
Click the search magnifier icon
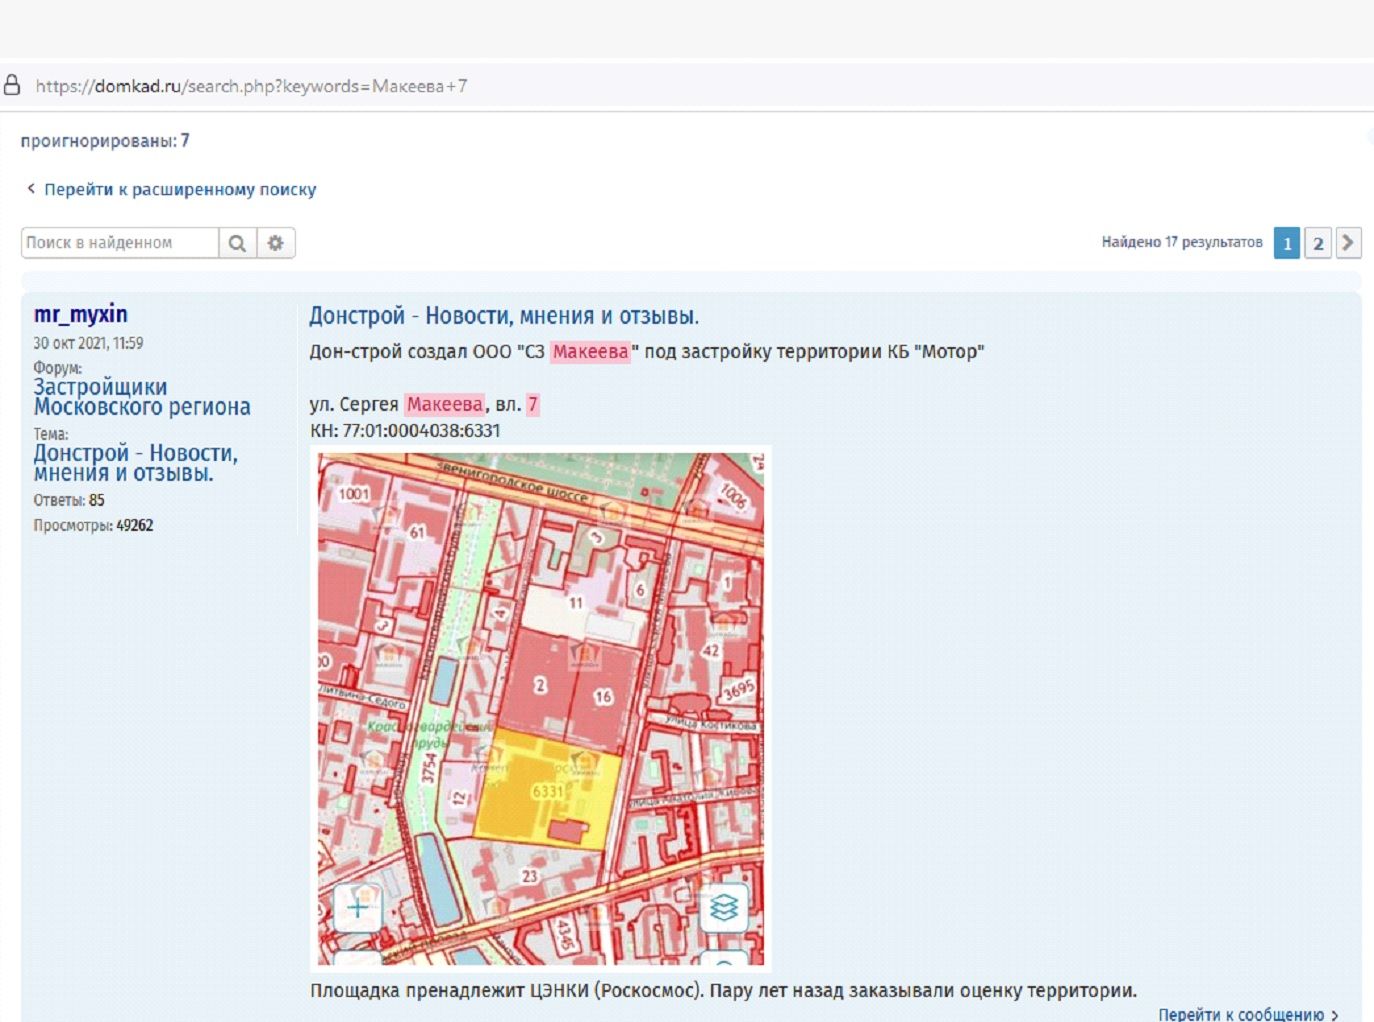(x=238, y=242)
